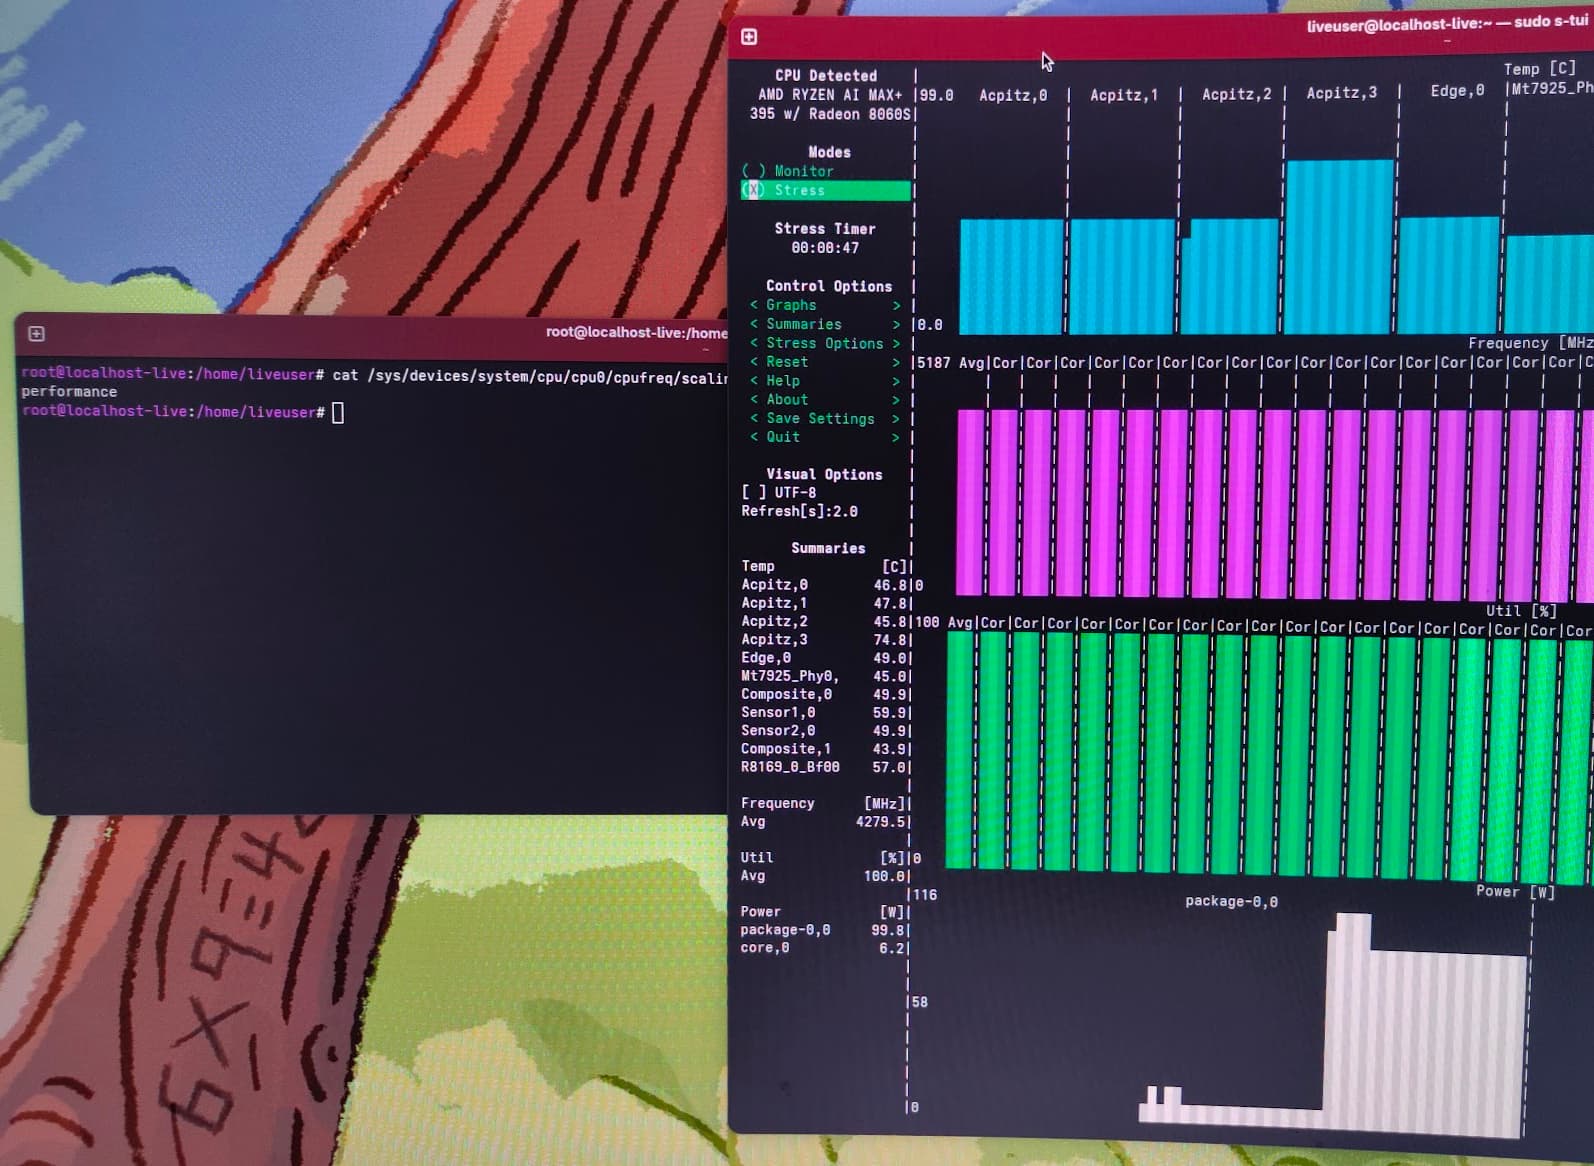Click the Util Avg value 100.0
The height and width of the screenshot is (1166, 1594).
884,876
